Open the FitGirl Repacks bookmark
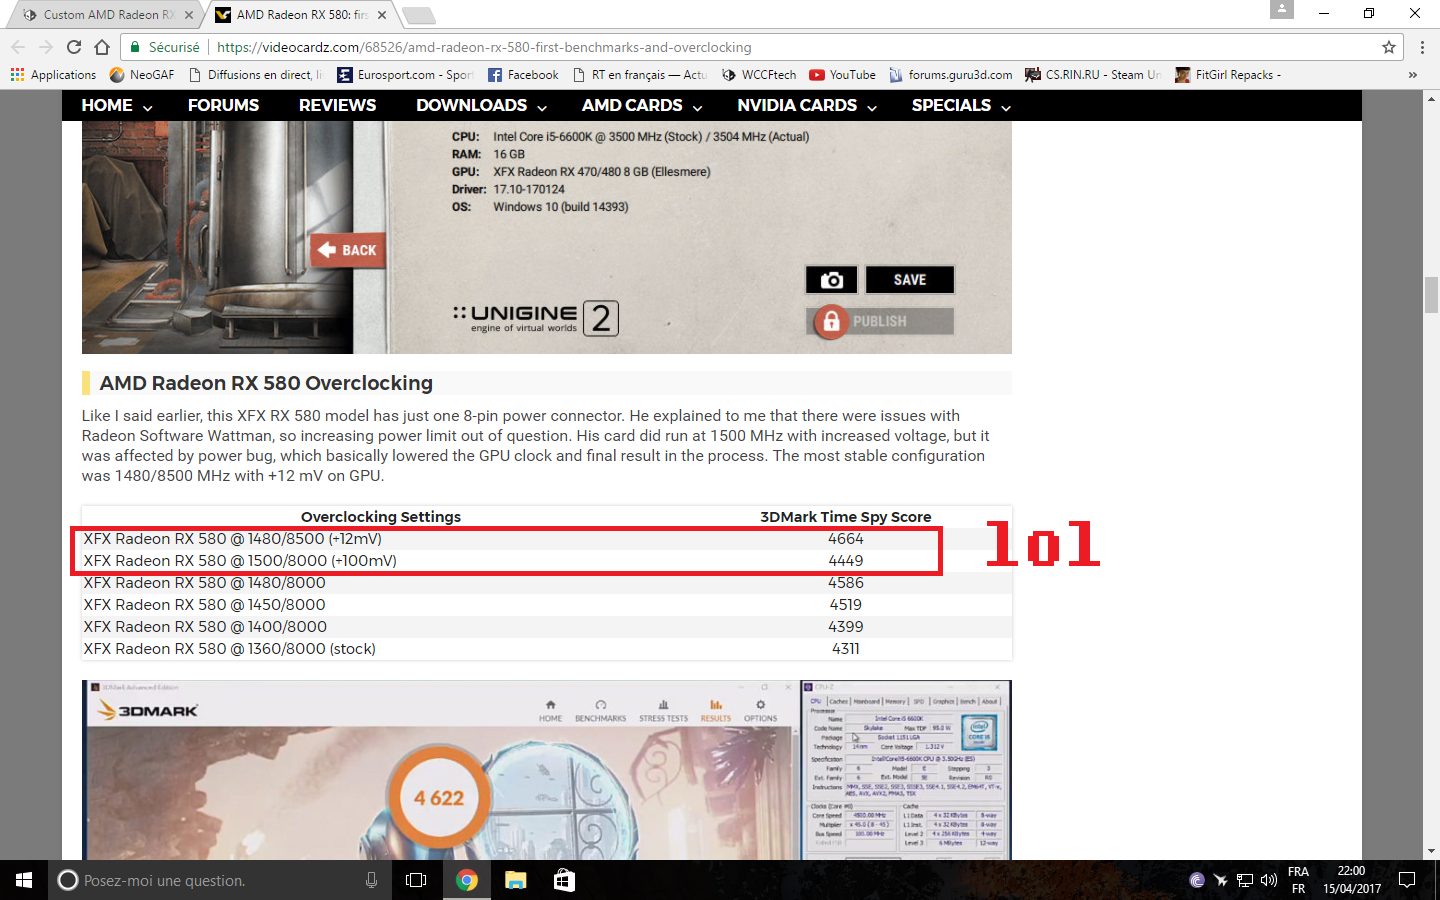The image size is (1440, 900). (x=1228, y=75)
